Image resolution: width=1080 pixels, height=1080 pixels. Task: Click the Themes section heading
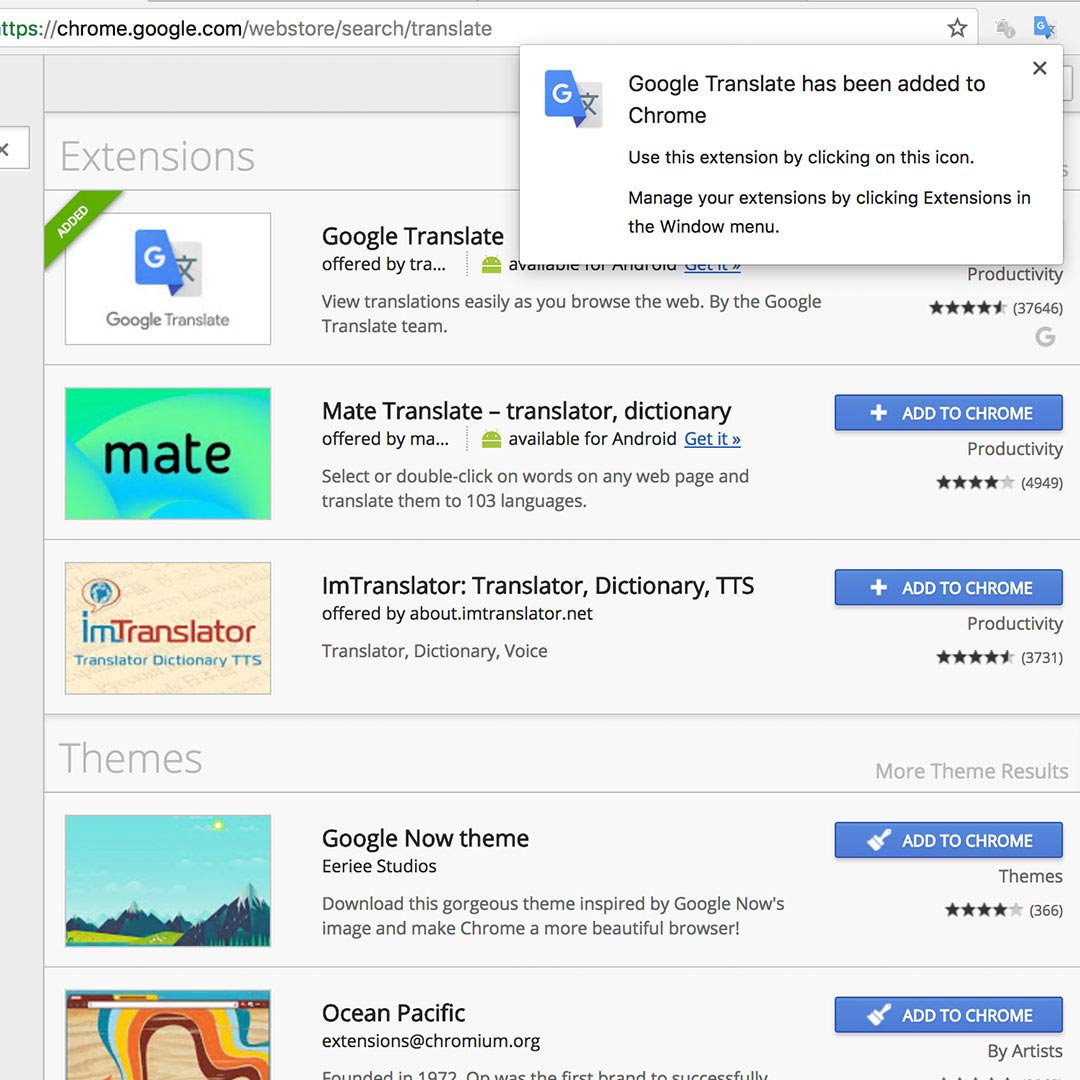(x=131, y=758)
